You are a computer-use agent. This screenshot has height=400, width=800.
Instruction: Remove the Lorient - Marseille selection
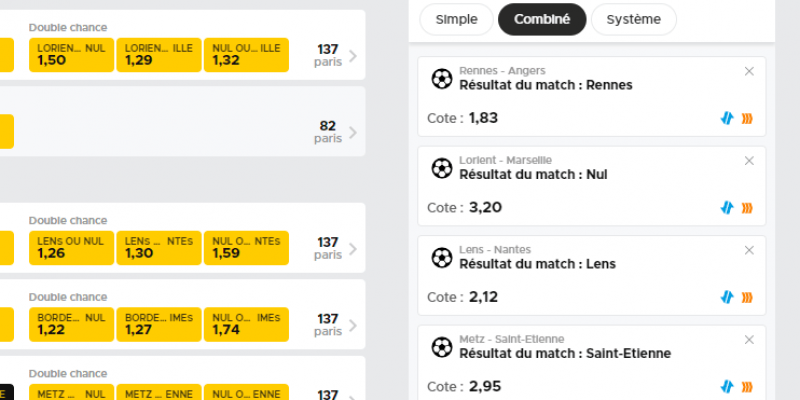(x=749, y=160)
